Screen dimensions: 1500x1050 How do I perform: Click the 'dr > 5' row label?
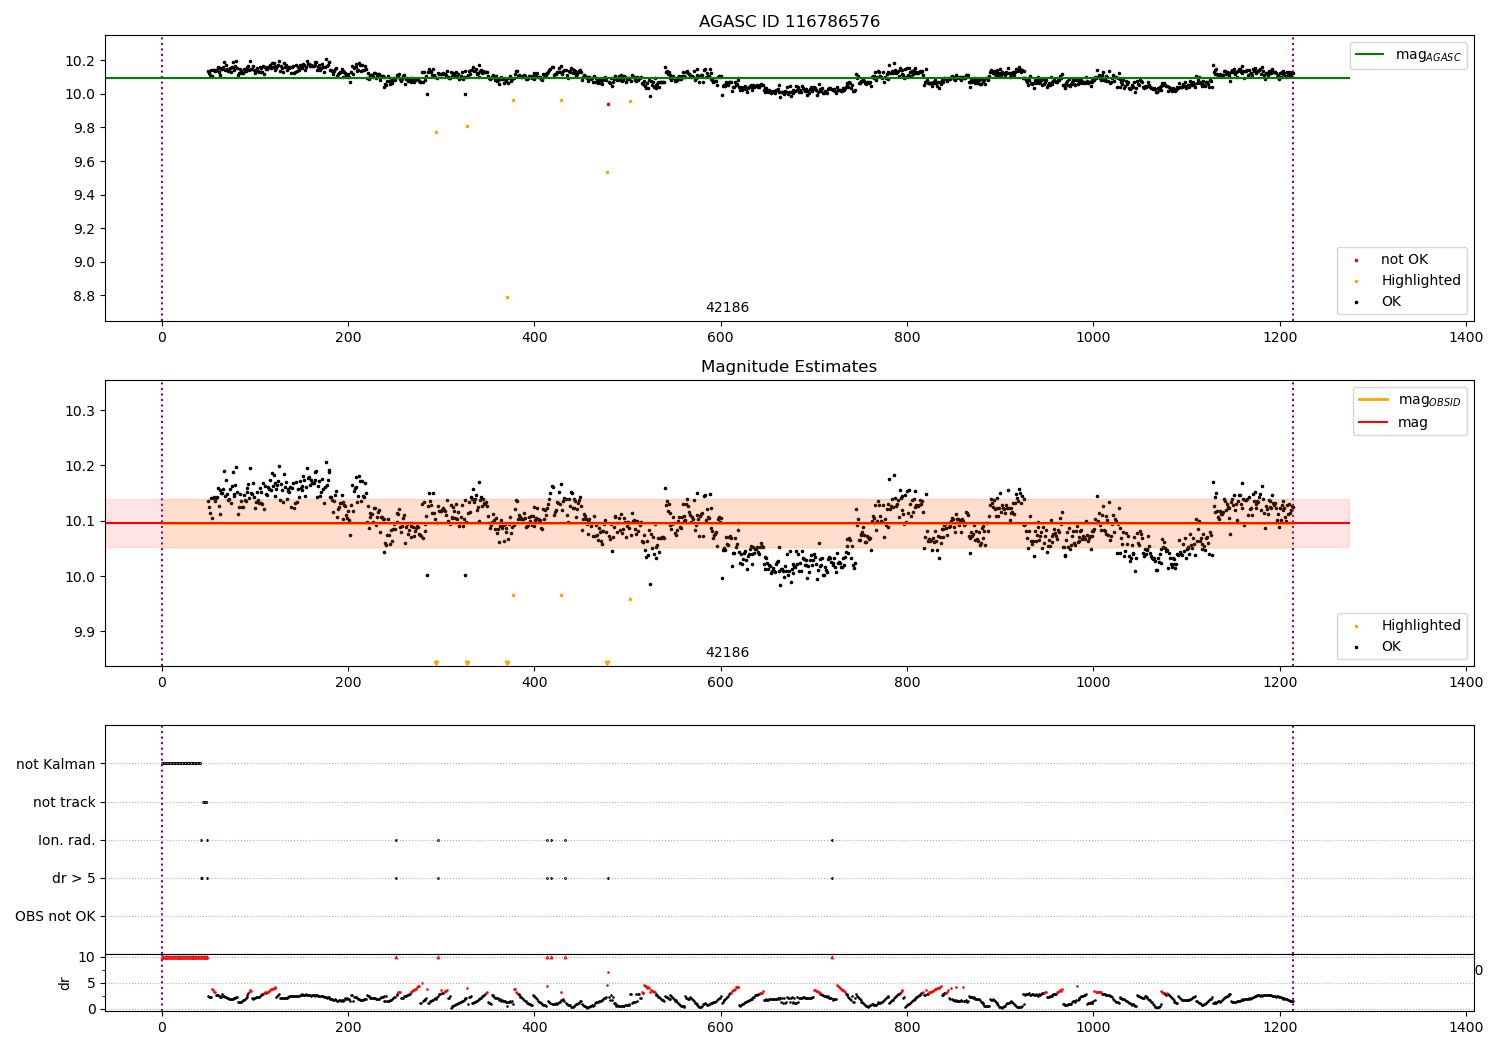pyautogui.click(x=74, y=878)
